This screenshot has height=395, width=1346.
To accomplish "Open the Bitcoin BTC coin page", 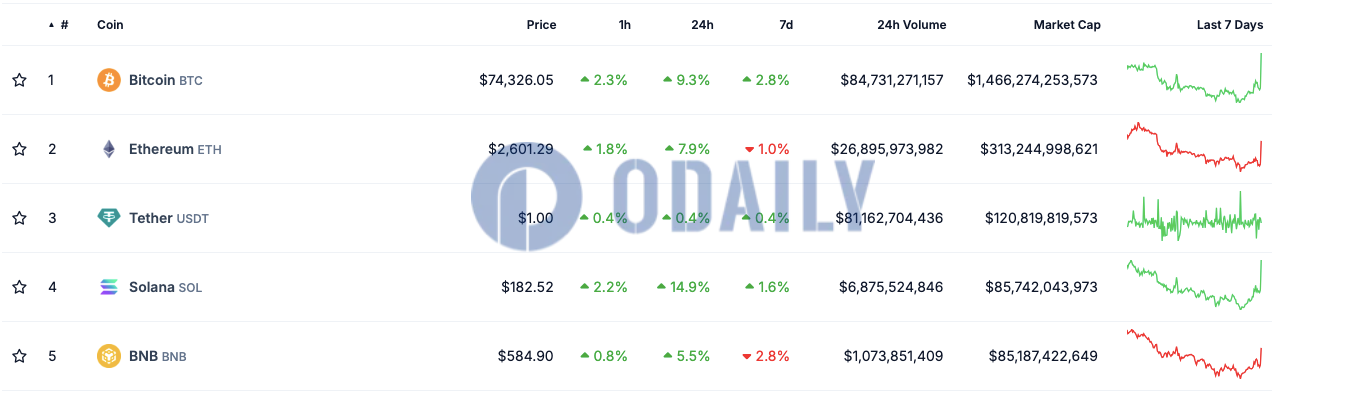I will coord(166,80).
